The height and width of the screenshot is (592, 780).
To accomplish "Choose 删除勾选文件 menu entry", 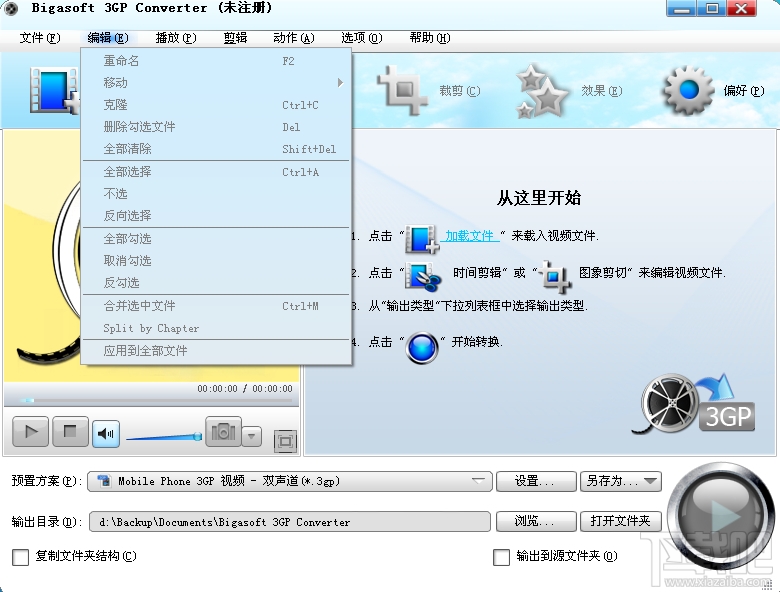I will tap(216, 126).
